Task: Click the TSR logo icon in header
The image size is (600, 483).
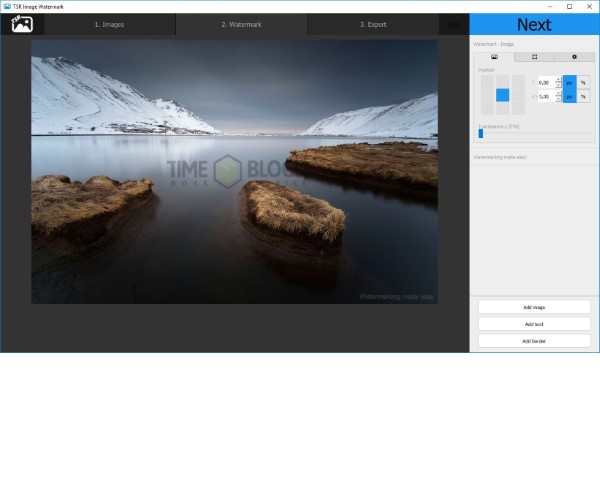Action: [22, 24]
